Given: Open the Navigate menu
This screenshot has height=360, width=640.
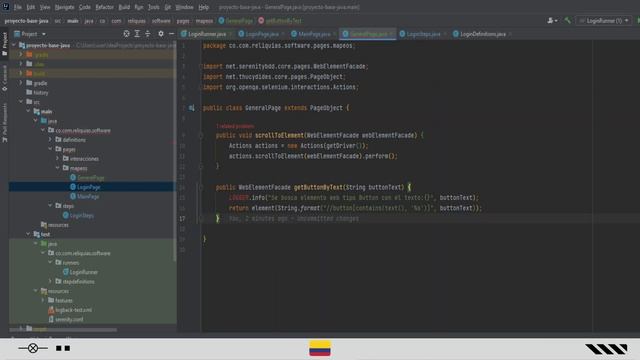Looking at the screenshot, I should [x=64, y=7].
